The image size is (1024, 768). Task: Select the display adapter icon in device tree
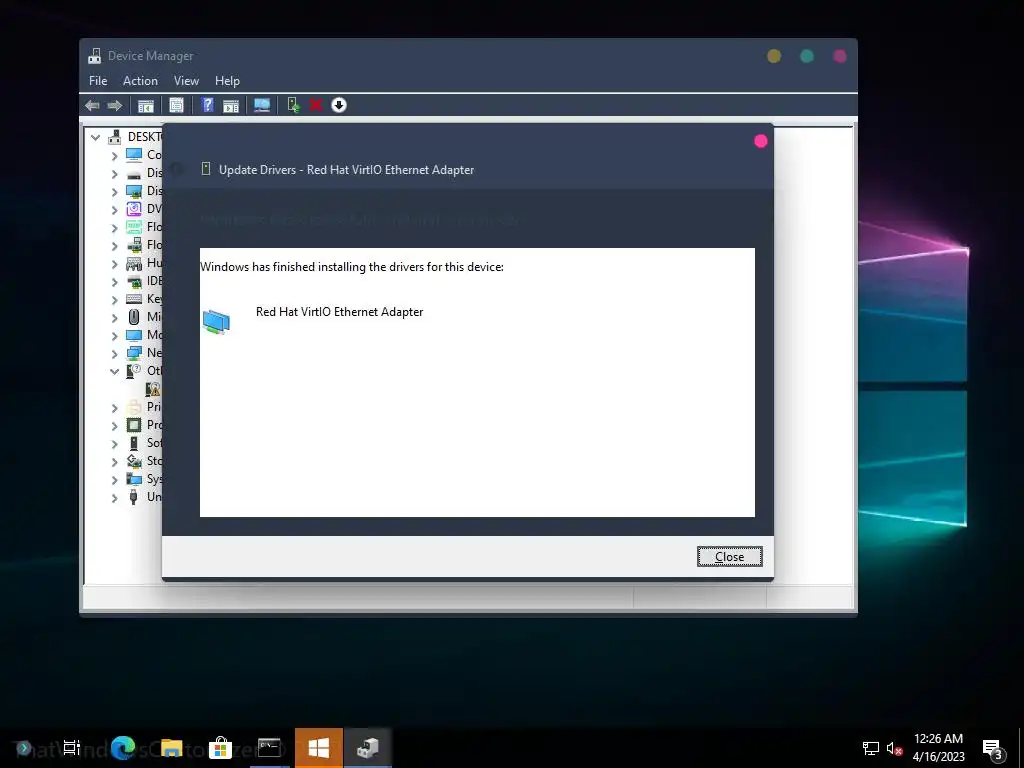[x=134, y=191]
